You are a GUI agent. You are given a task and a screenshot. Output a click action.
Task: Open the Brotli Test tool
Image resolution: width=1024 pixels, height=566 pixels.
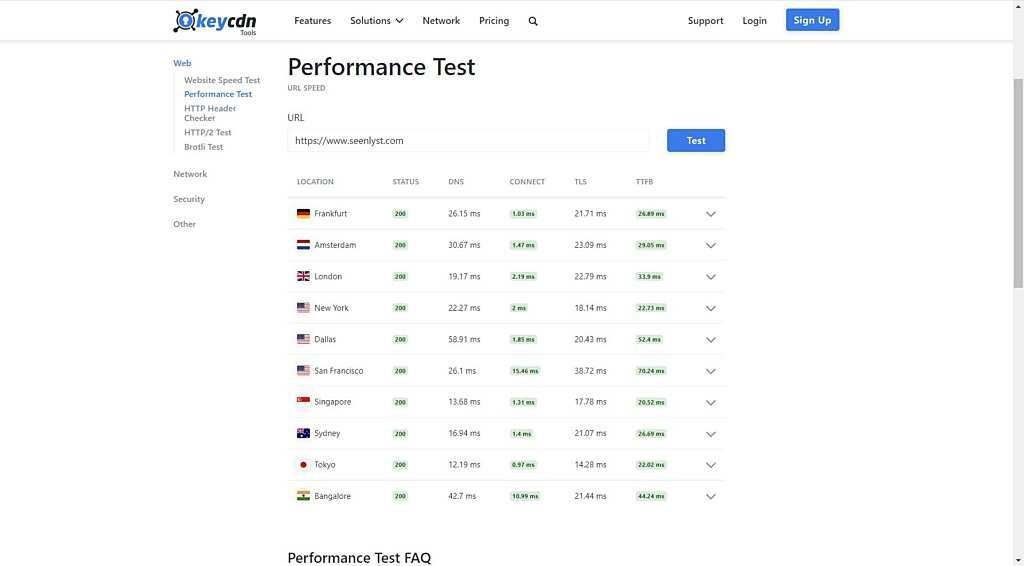click(x=203, y=147)
